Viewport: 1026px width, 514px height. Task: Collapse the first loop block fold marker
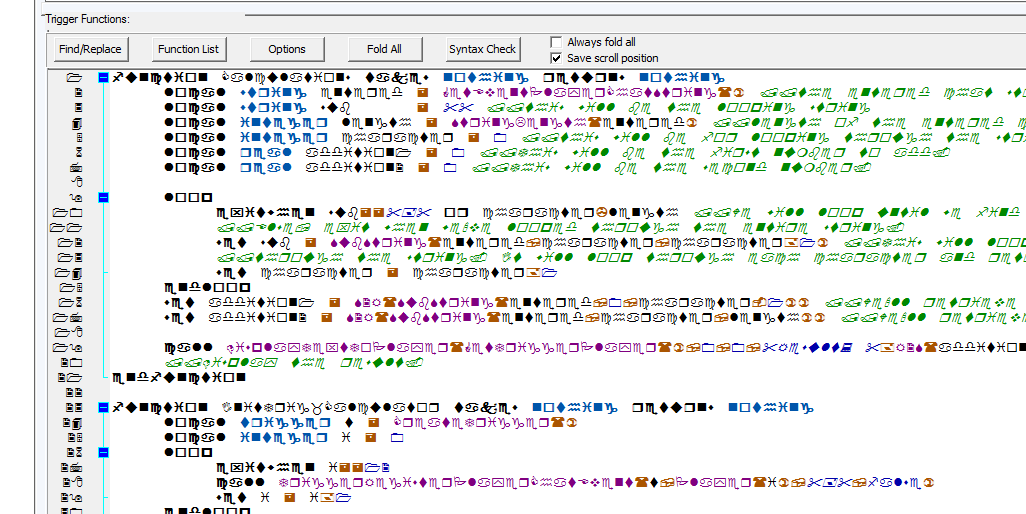103,197
